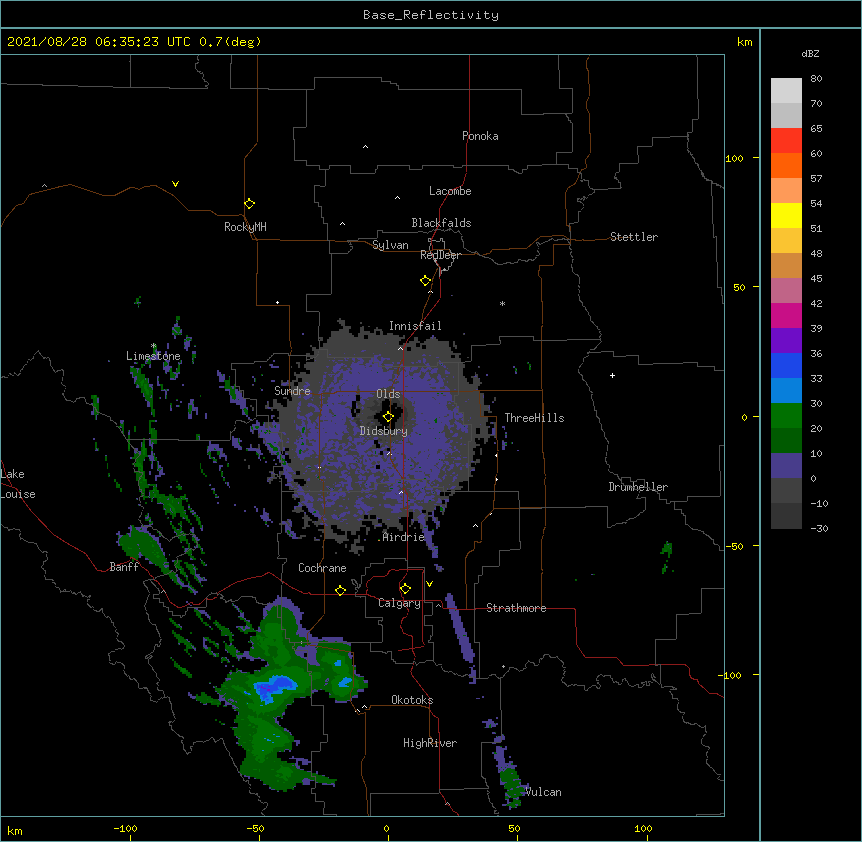Click the 45 value on dBZ legend

[x=816, y=279]
